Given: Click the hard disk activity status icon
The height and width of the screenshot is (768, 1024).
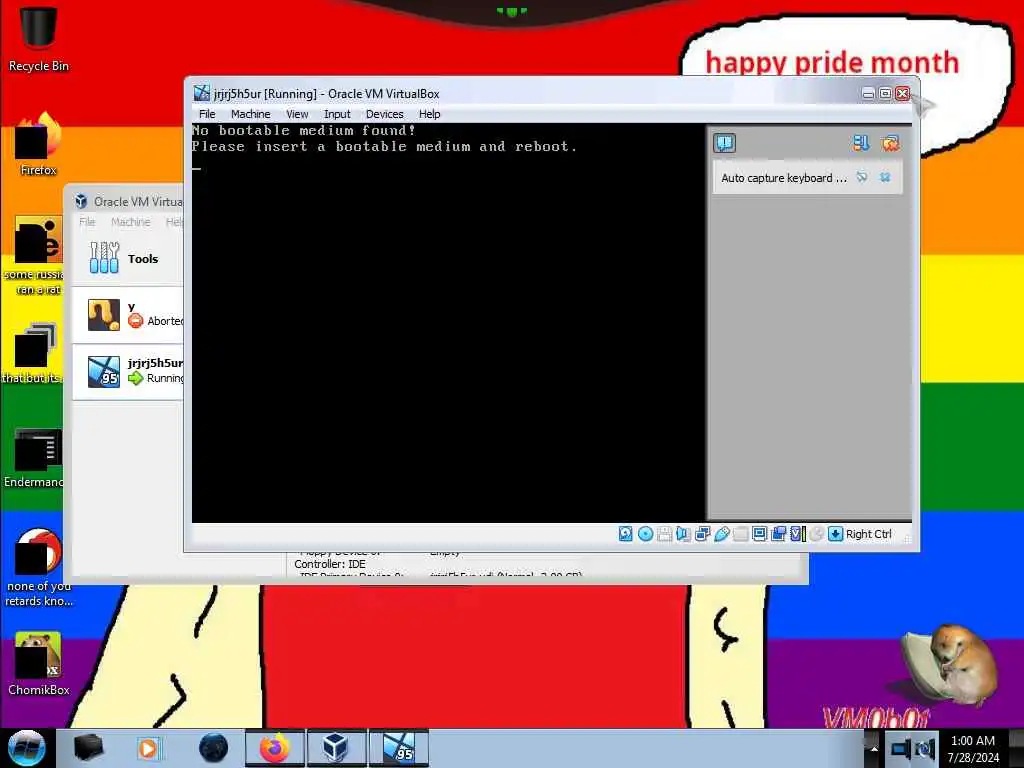Looking at the screenshot, I should coord(626,534).
